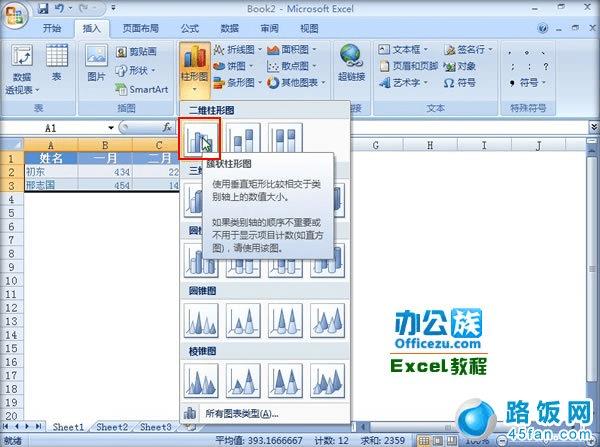
Task: Switch to Page Layout view in the status bar
Action: click(438, 440)
